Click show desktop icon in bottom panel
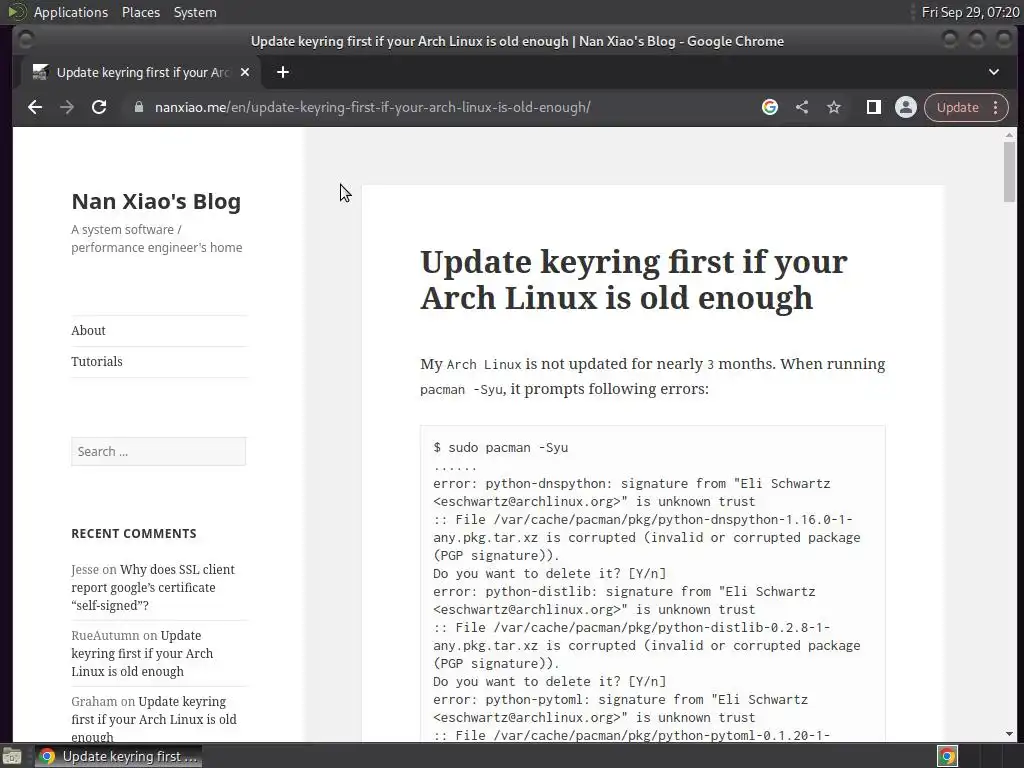 12,756
